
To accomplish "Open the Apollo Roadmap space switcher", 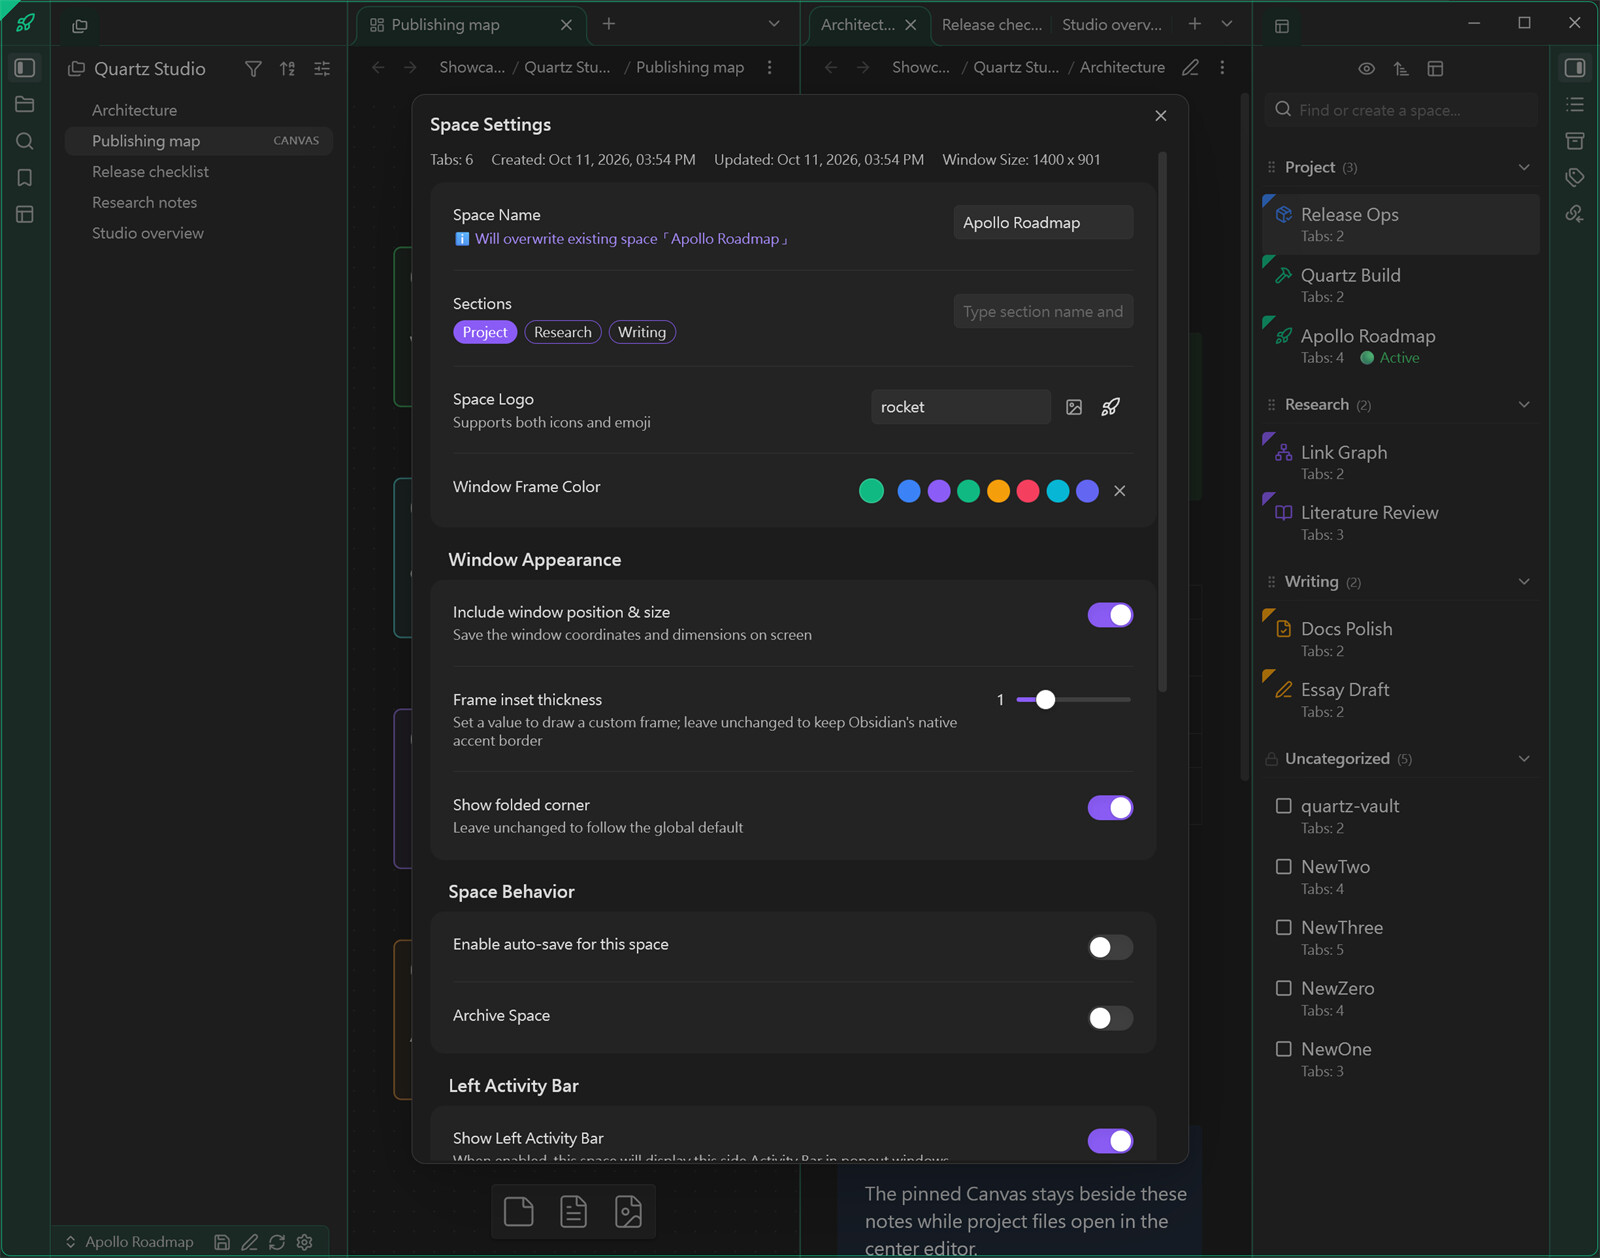I will (130, 1242).
